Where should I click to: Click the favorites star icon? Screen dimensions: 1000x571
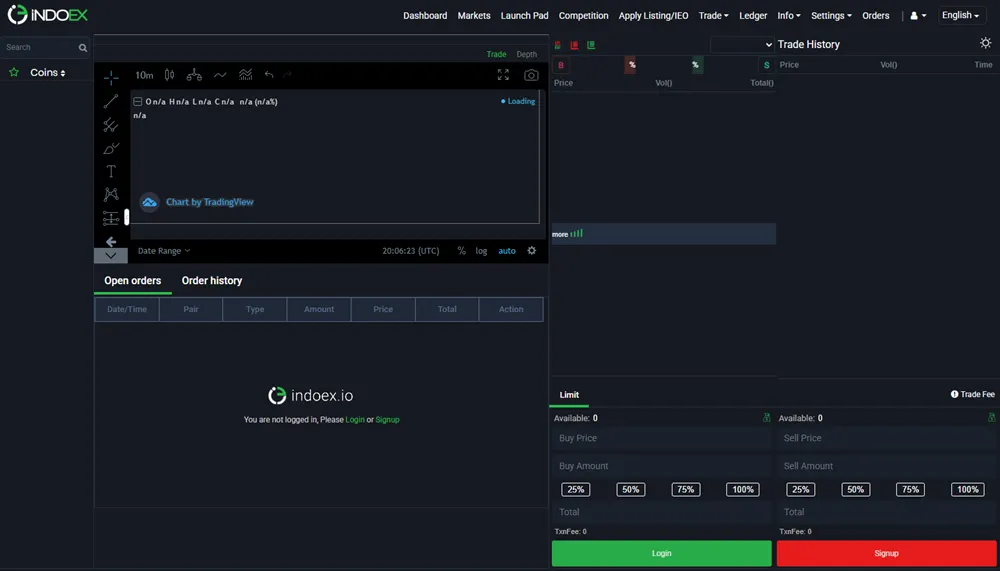point(14,72)
